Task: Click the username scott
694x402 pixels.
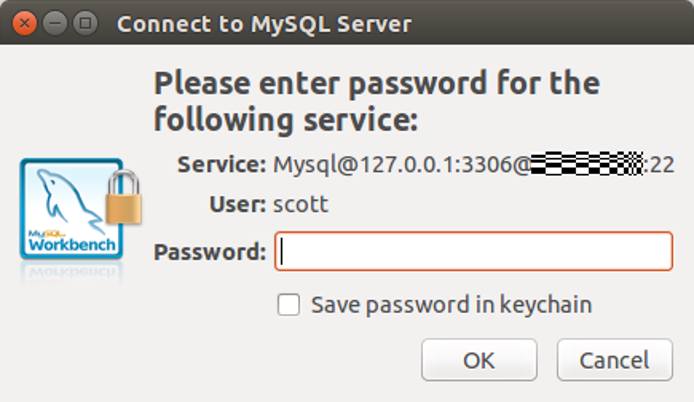Action: pos(301,205)
